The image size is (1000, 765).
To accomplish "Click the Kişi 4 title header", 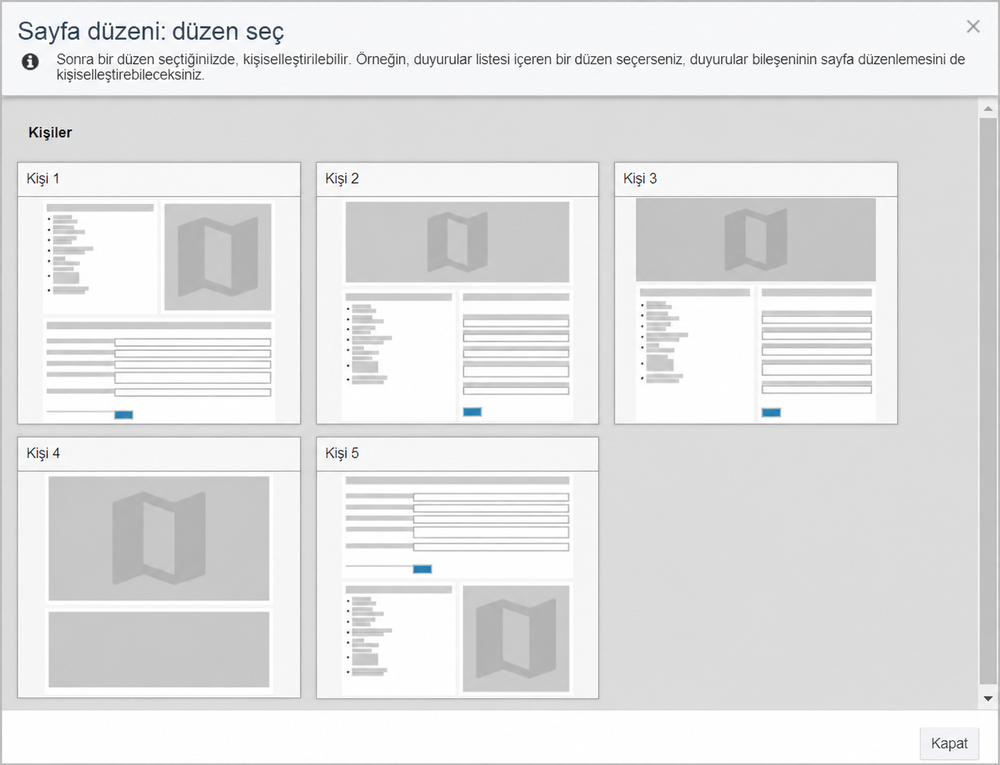I will 159,454.
